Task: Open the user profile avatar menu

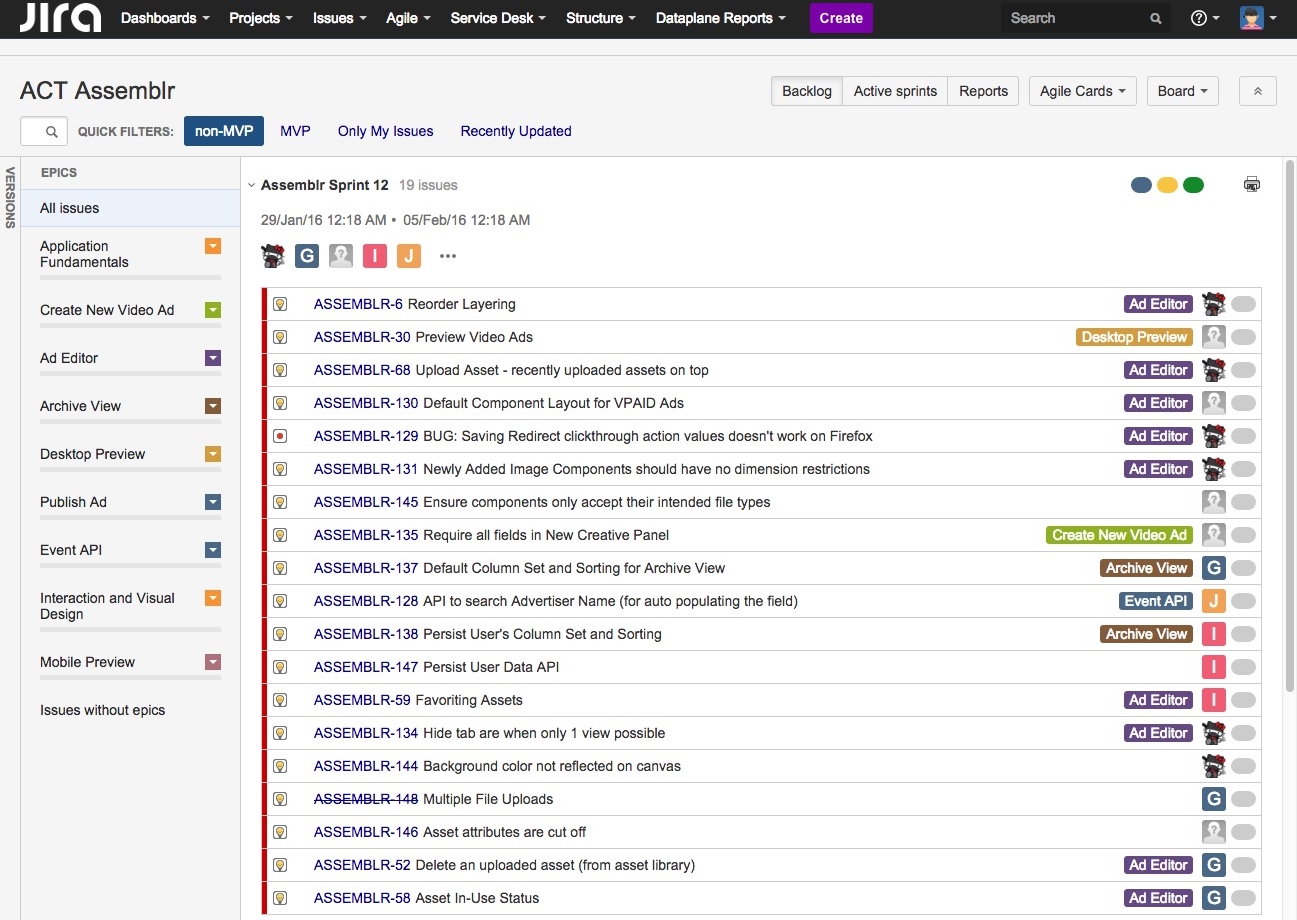Action: [x=1258, y=18]
